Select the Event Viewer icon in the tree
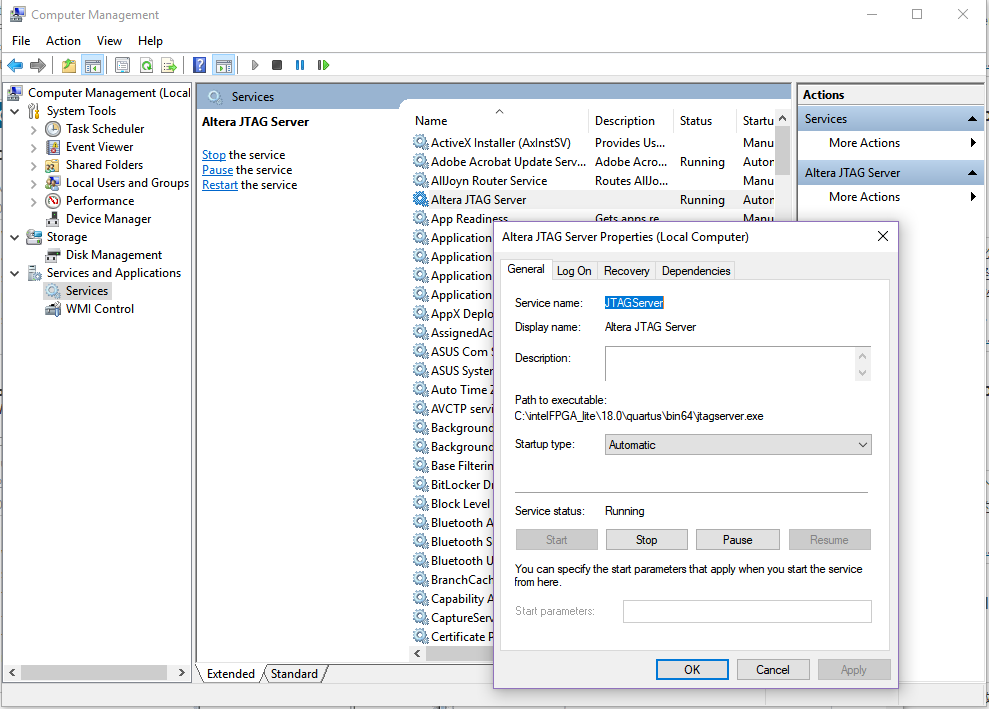 [x=53, y=147]
